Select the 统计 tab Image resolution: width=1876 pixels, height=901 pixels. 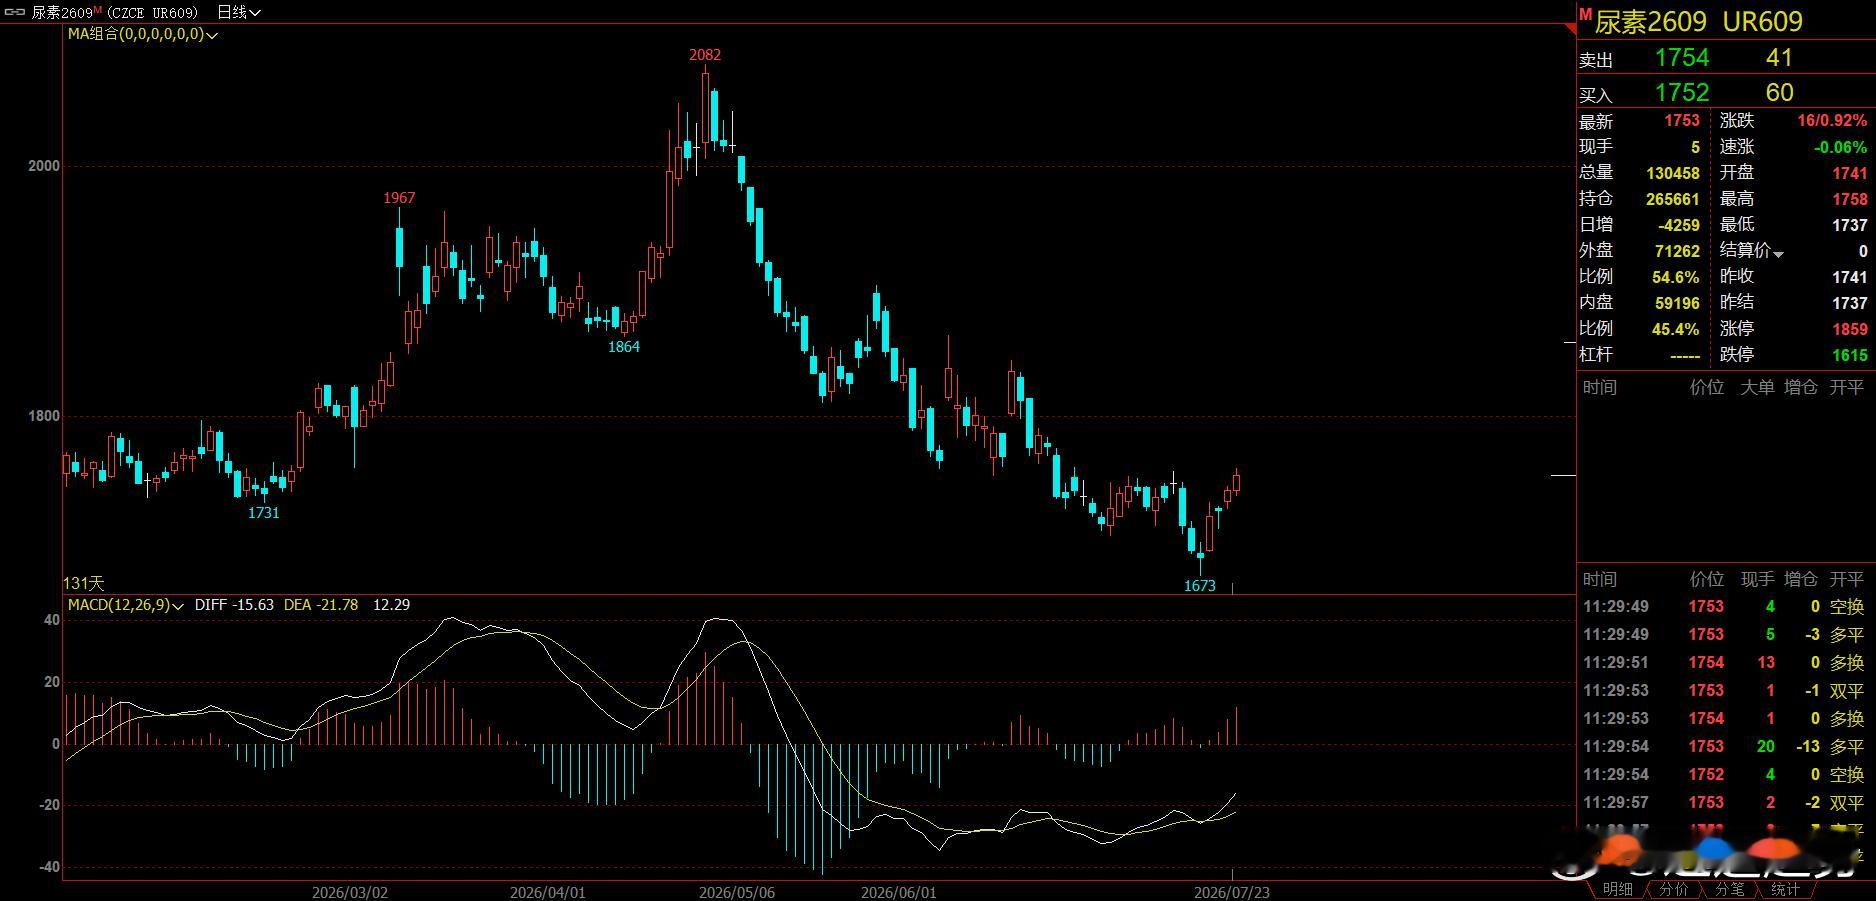point(1785,889)
